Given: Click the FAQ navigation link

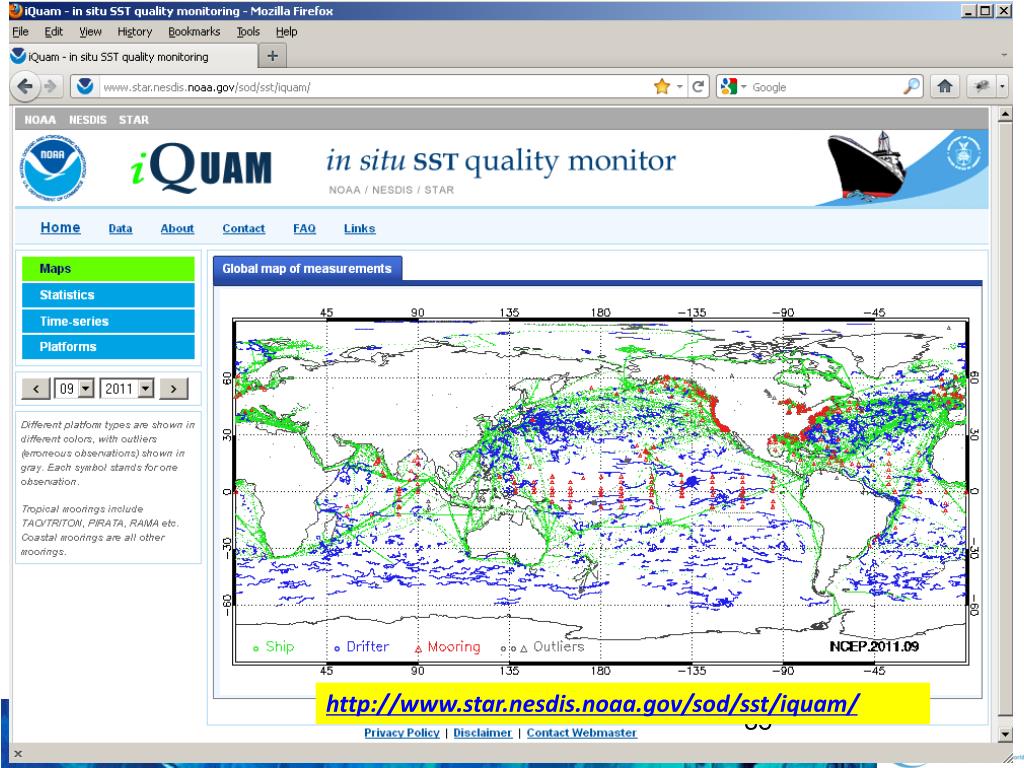Looking at the screenshot, I should coord(304,228).
